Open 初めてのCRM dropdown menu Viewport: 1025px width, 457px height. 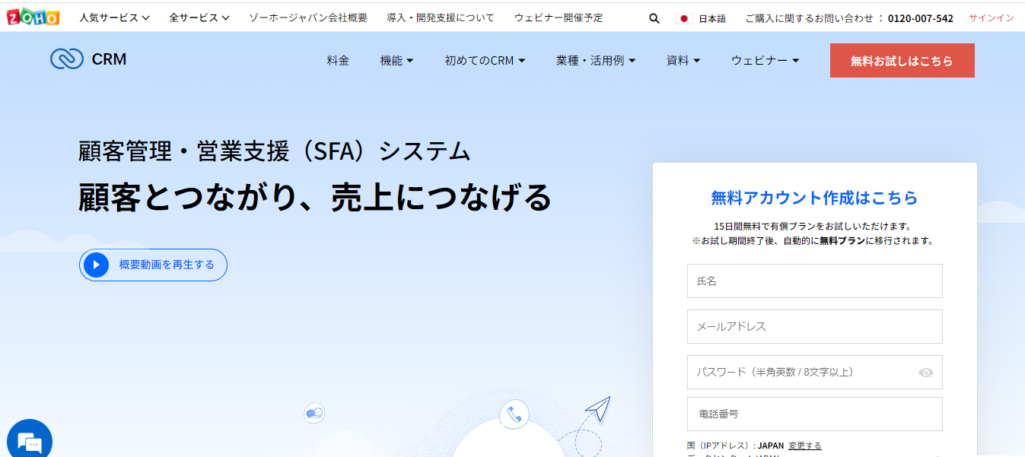(485, 61)
